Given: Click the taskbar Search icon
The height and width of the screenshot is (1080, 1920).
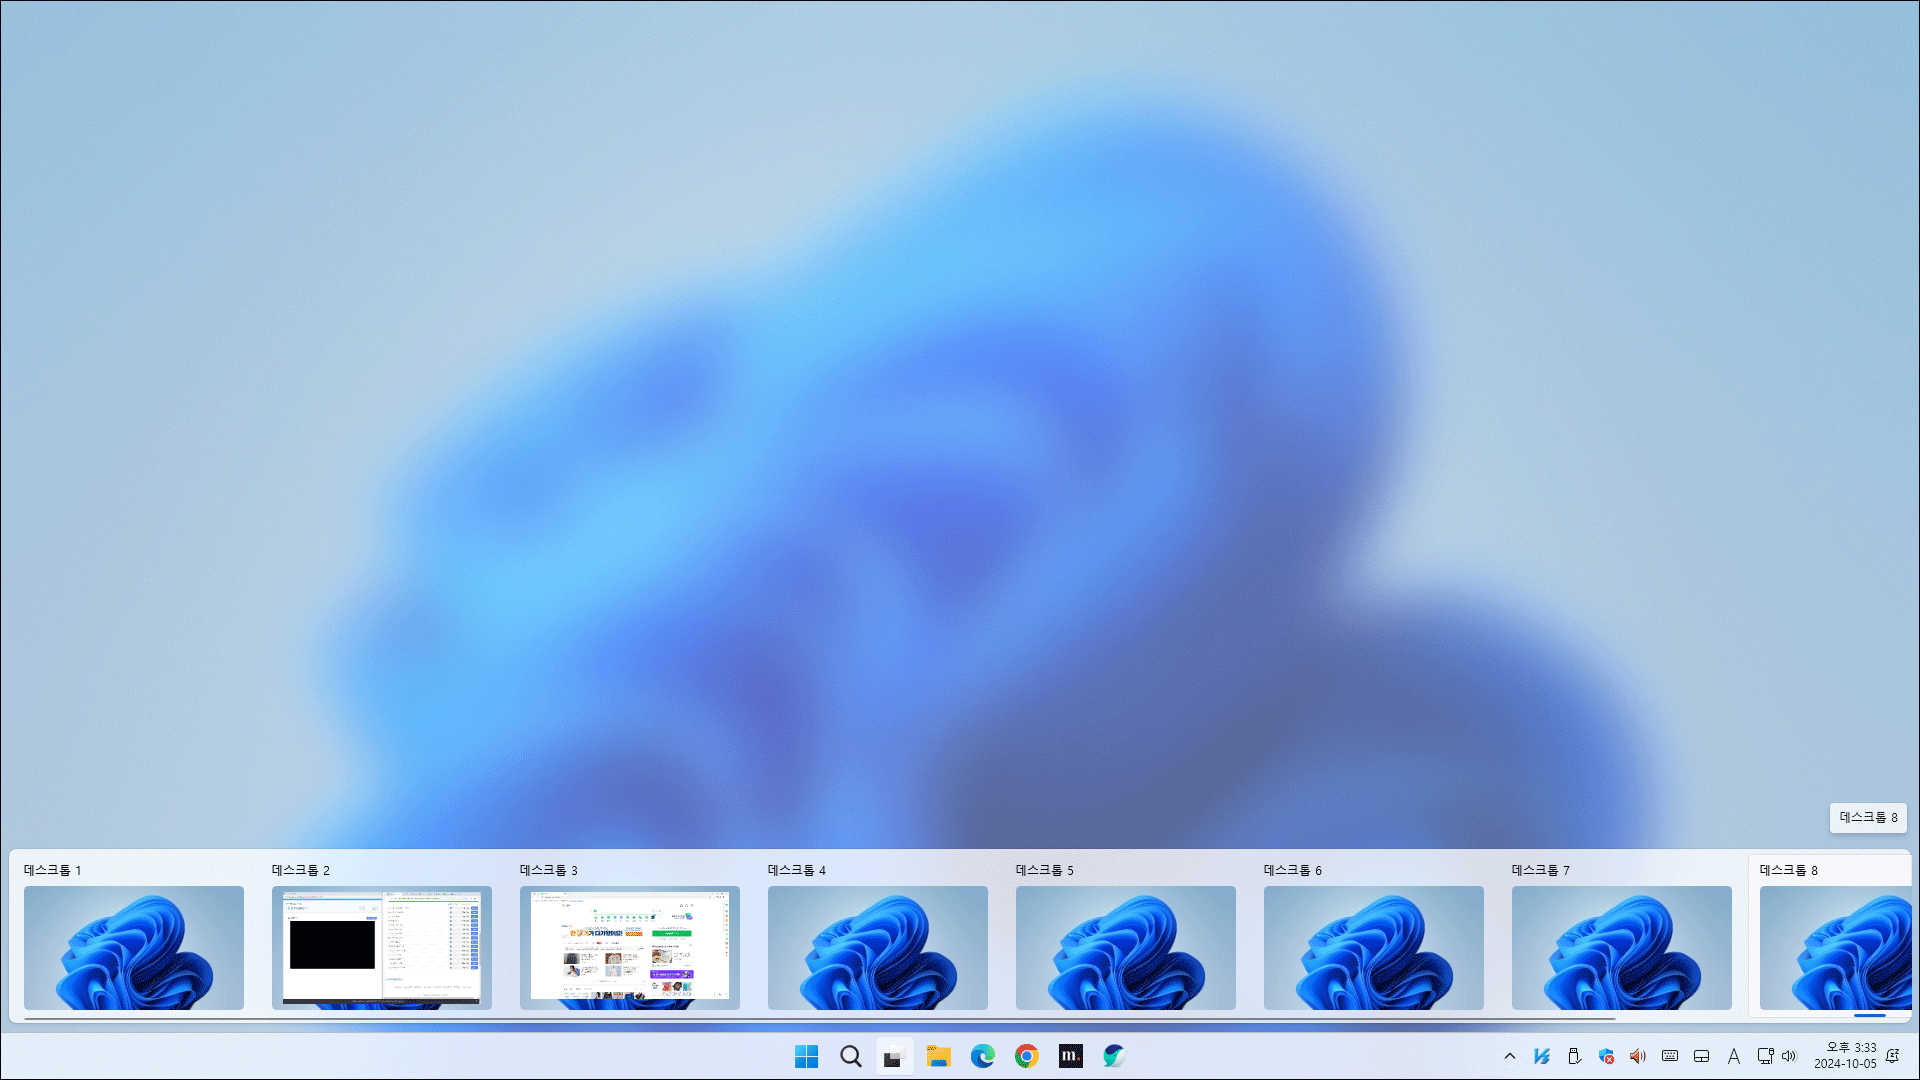Looking at the screenshot, I should tap(850, 1056).
